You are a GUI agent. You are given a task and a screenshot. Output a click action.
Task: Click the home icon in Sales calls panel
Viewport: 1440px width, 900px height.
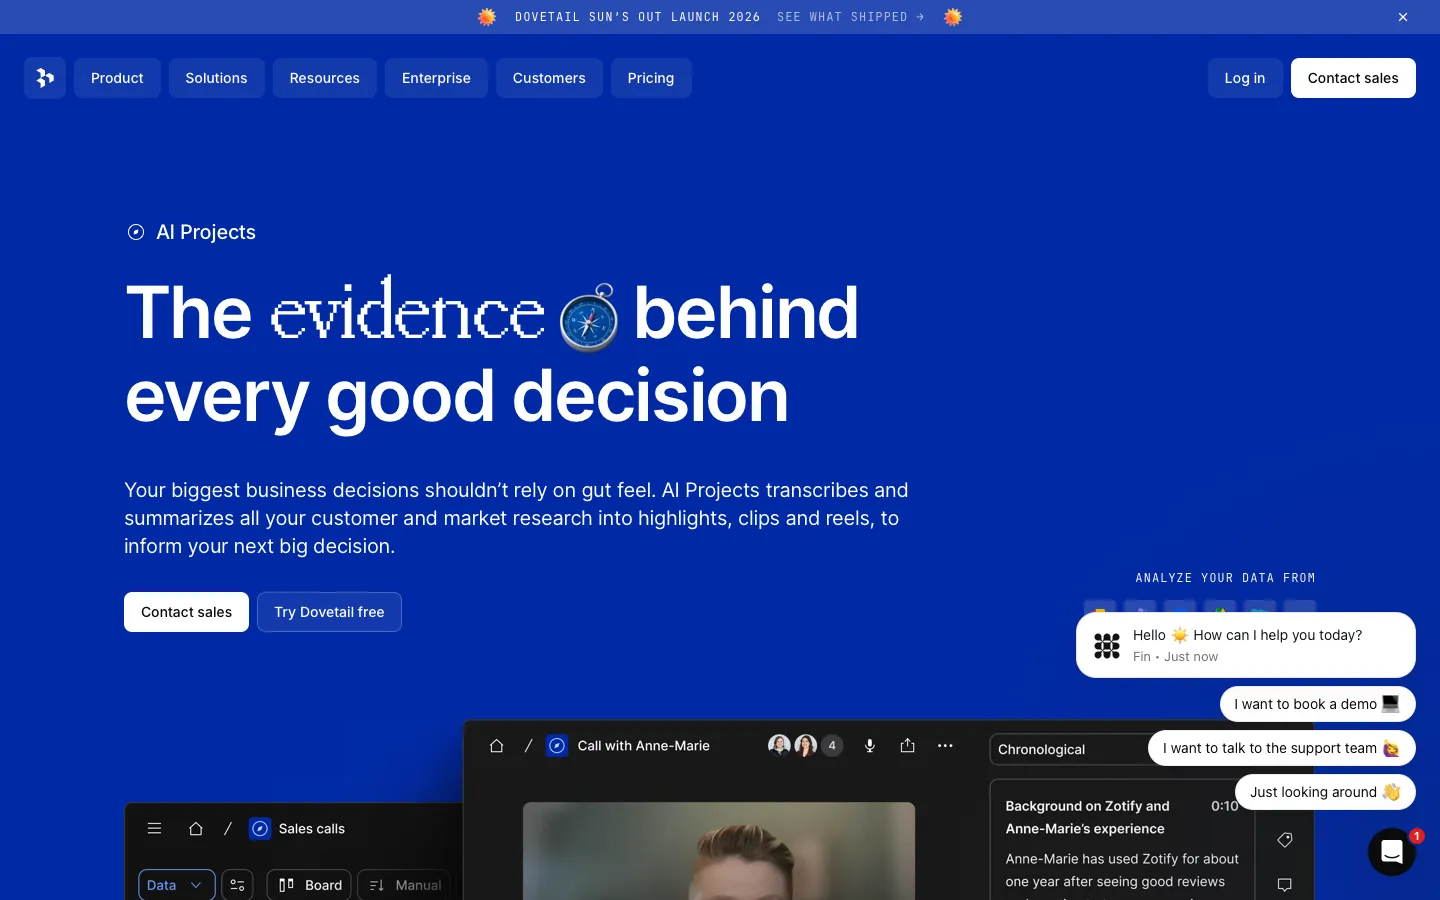coord(196,828)
